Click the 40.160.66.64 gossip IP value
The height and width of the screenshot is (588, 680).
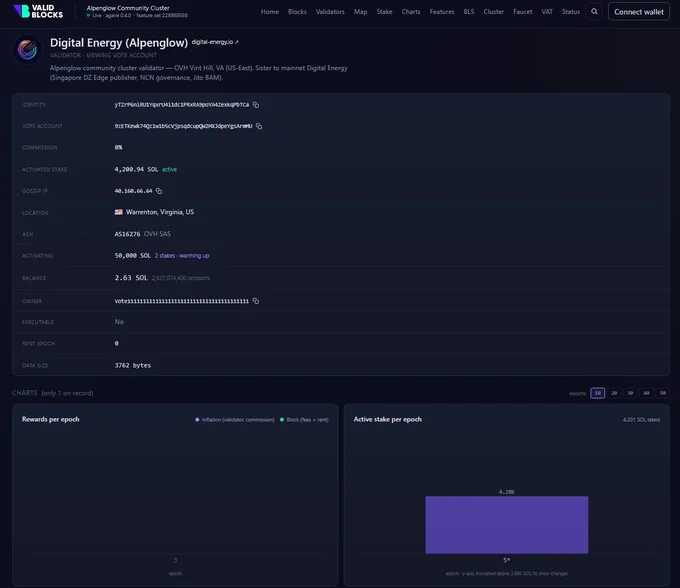click(x=134, y=191)
